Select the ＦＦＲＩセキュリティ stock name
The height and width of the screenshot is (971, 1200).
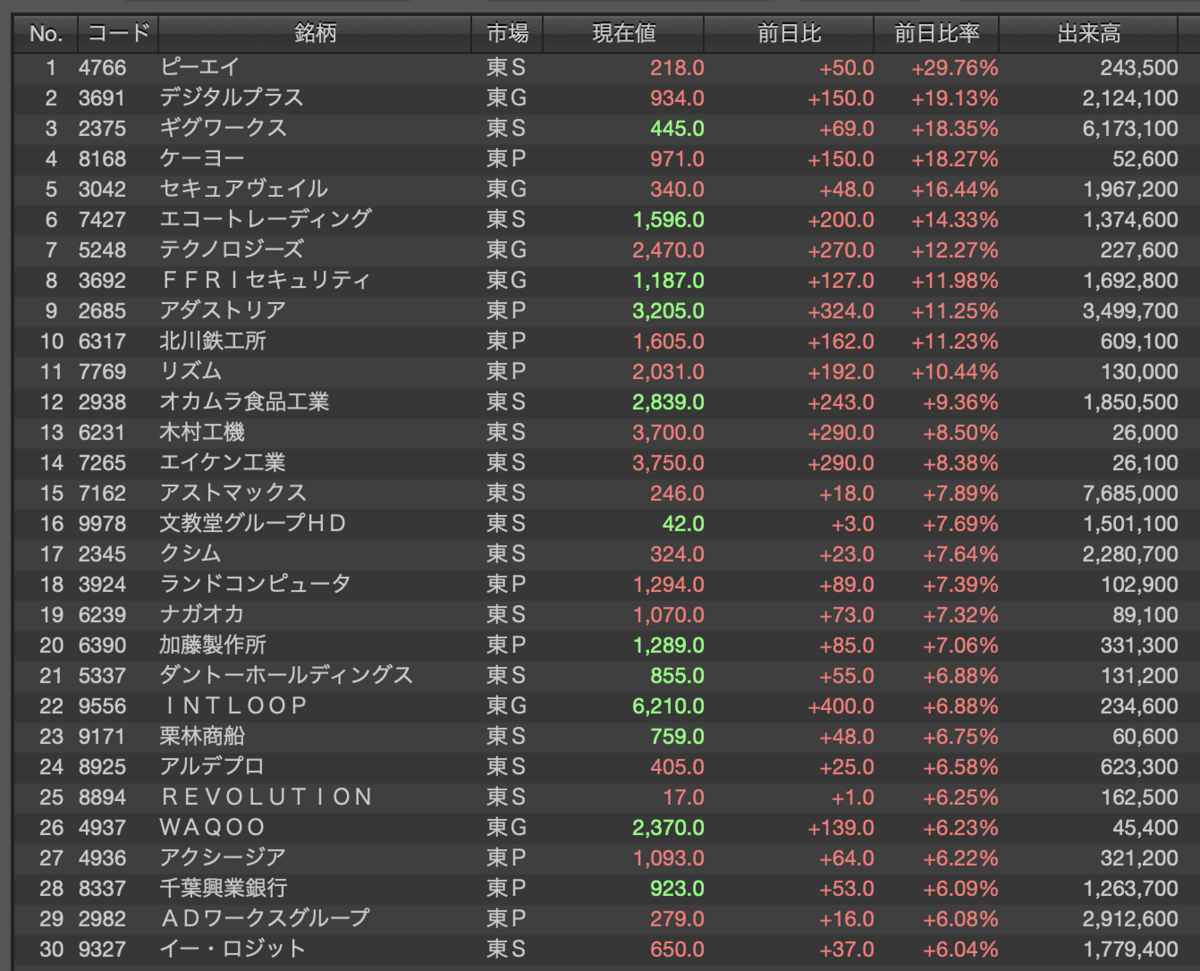[265, 280]
